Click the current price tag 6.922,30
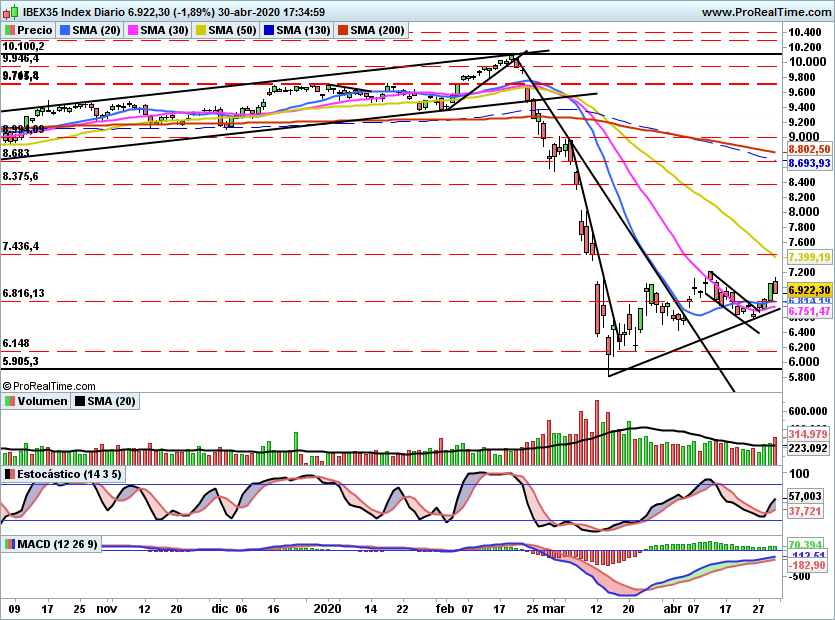The height and width of the screenshot is (620, 835). 809,290
